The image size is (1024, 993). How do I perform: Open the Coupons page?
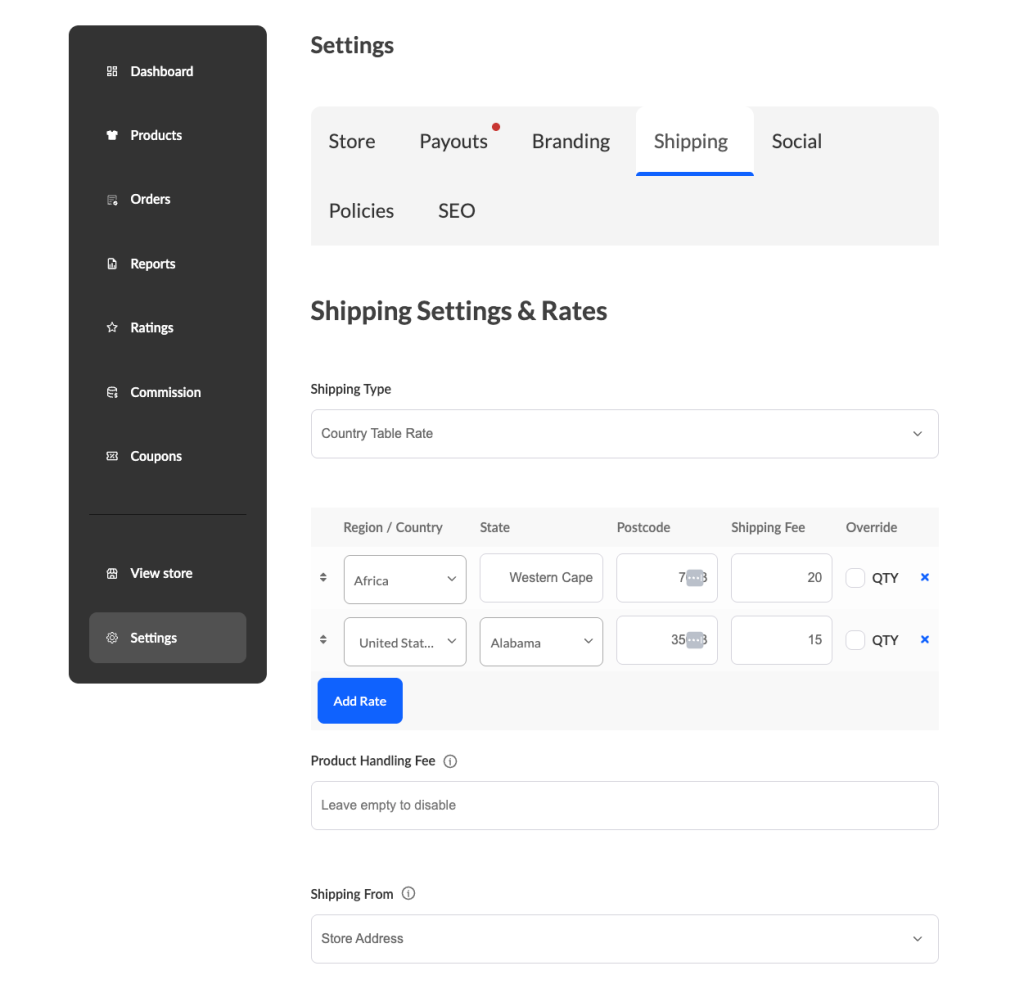pyautogui.click(x=156, y=456)
